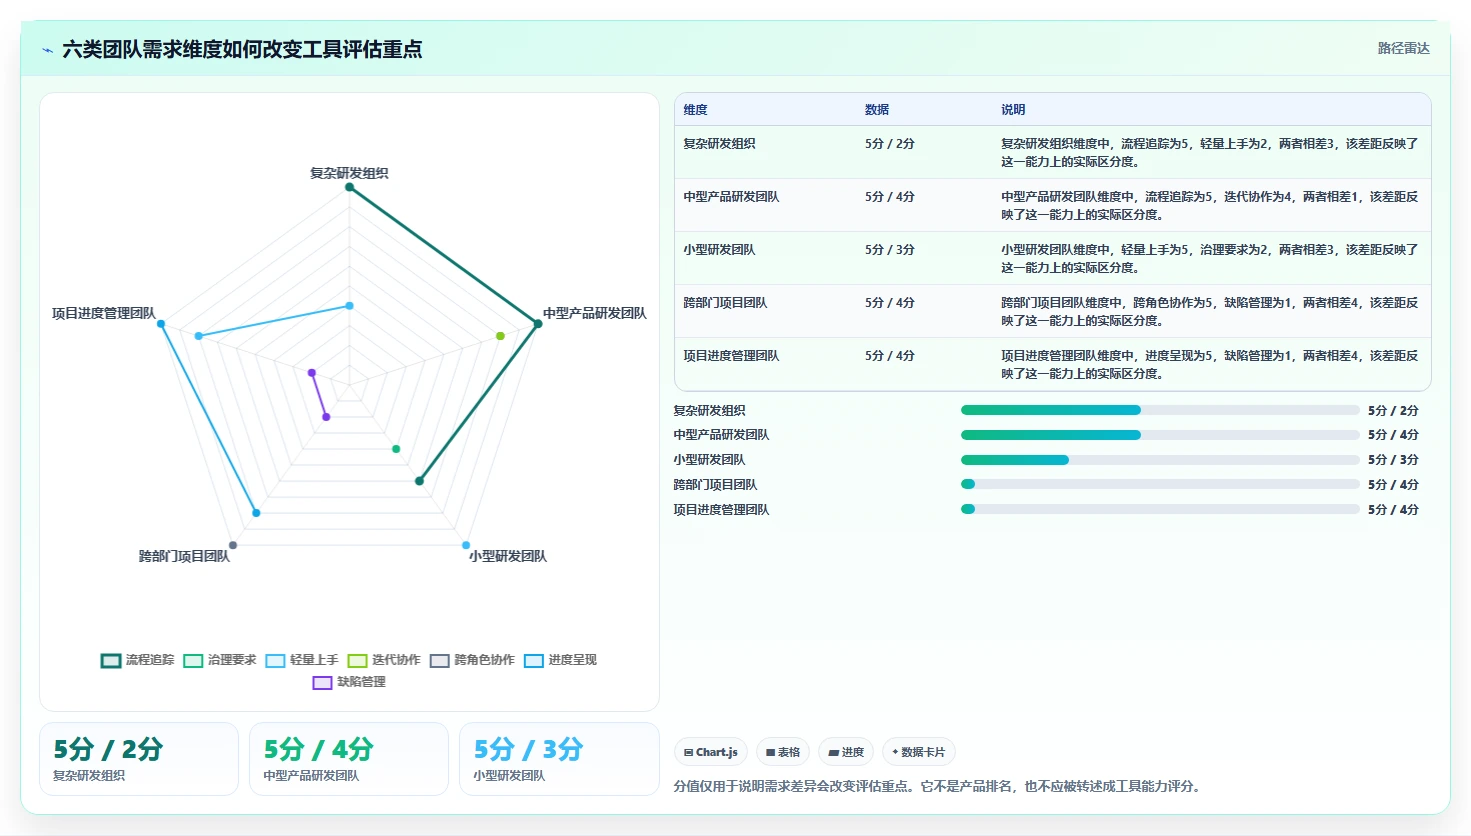
Task: Click the 中型产品研发团队 radar axis label
Action: click(595, 313)
